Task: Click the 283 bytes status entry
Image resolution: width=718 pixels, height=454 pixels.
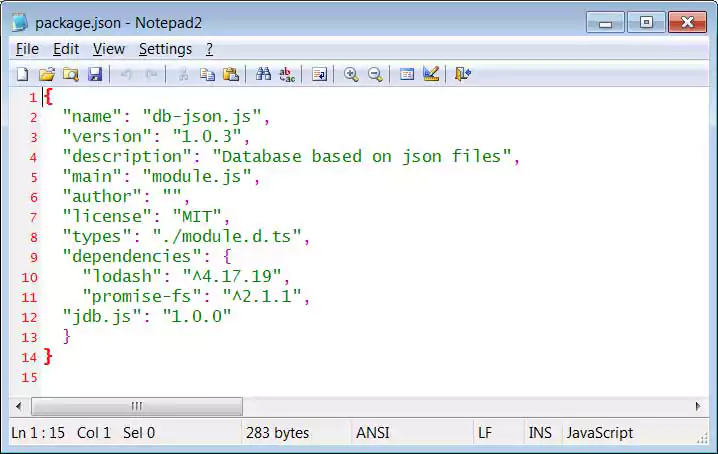Action: tap(277, 432)
